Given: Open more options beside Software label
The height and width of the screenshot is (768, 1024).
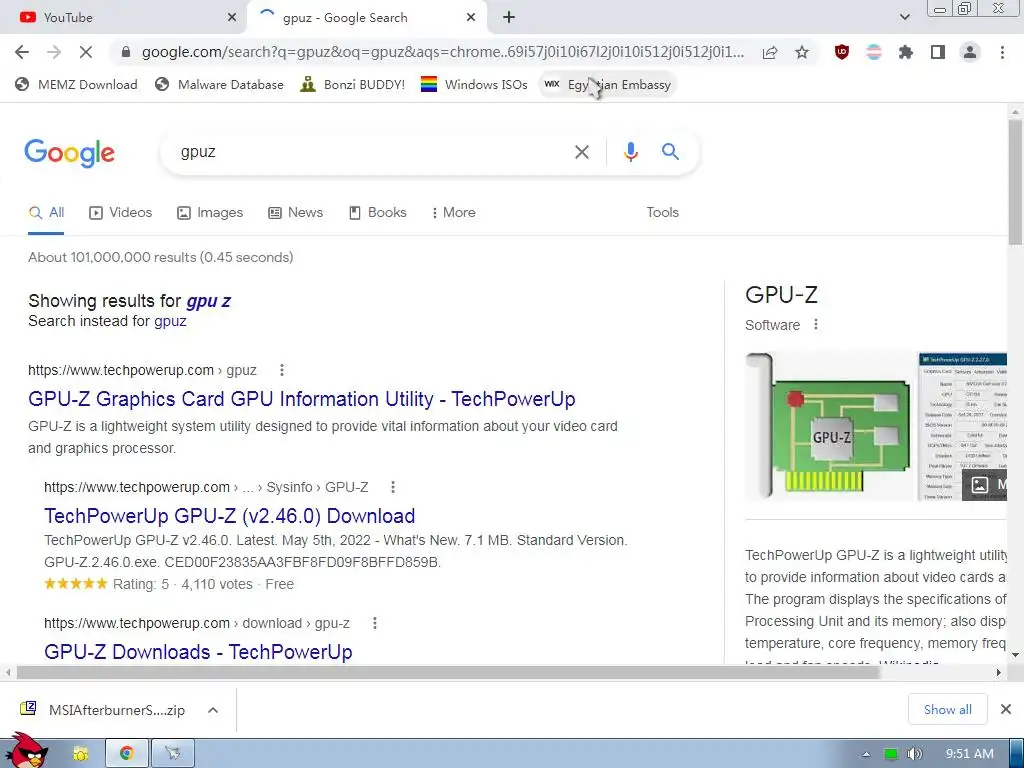Looking at the screenshot, I should coord(816,325).
